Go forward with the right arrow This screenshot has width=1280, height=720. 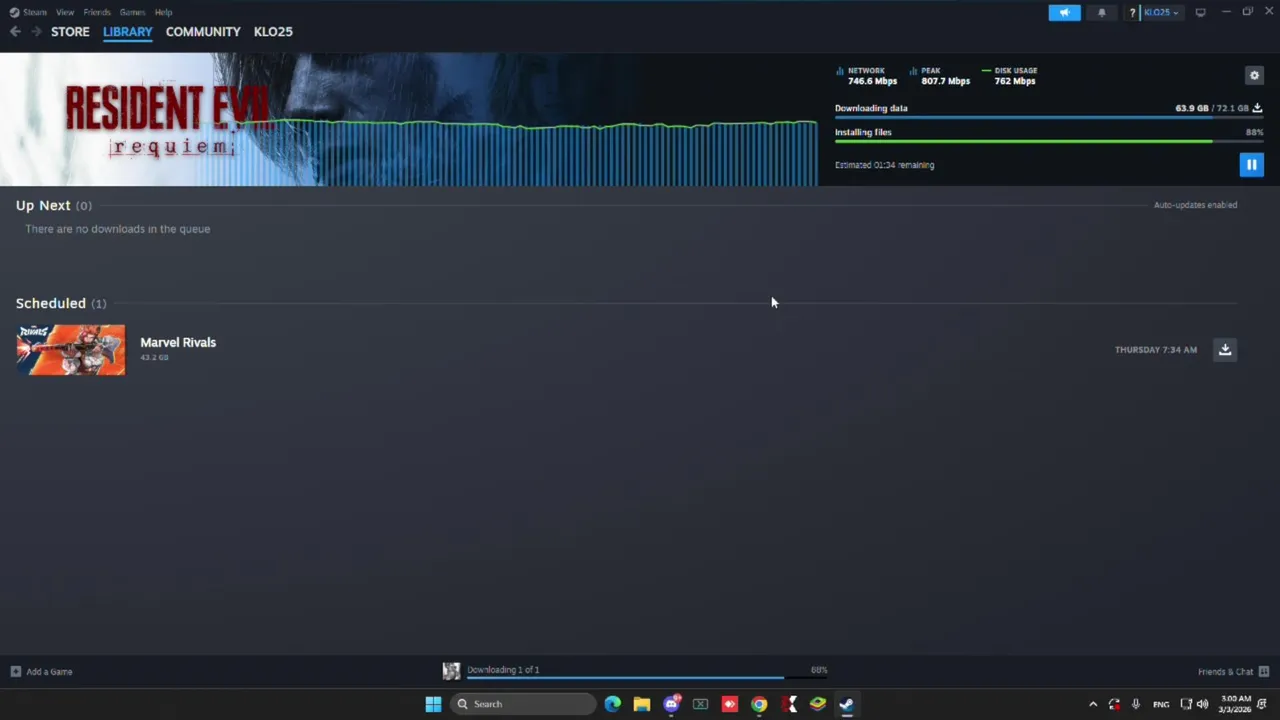(x=36, y=32)
